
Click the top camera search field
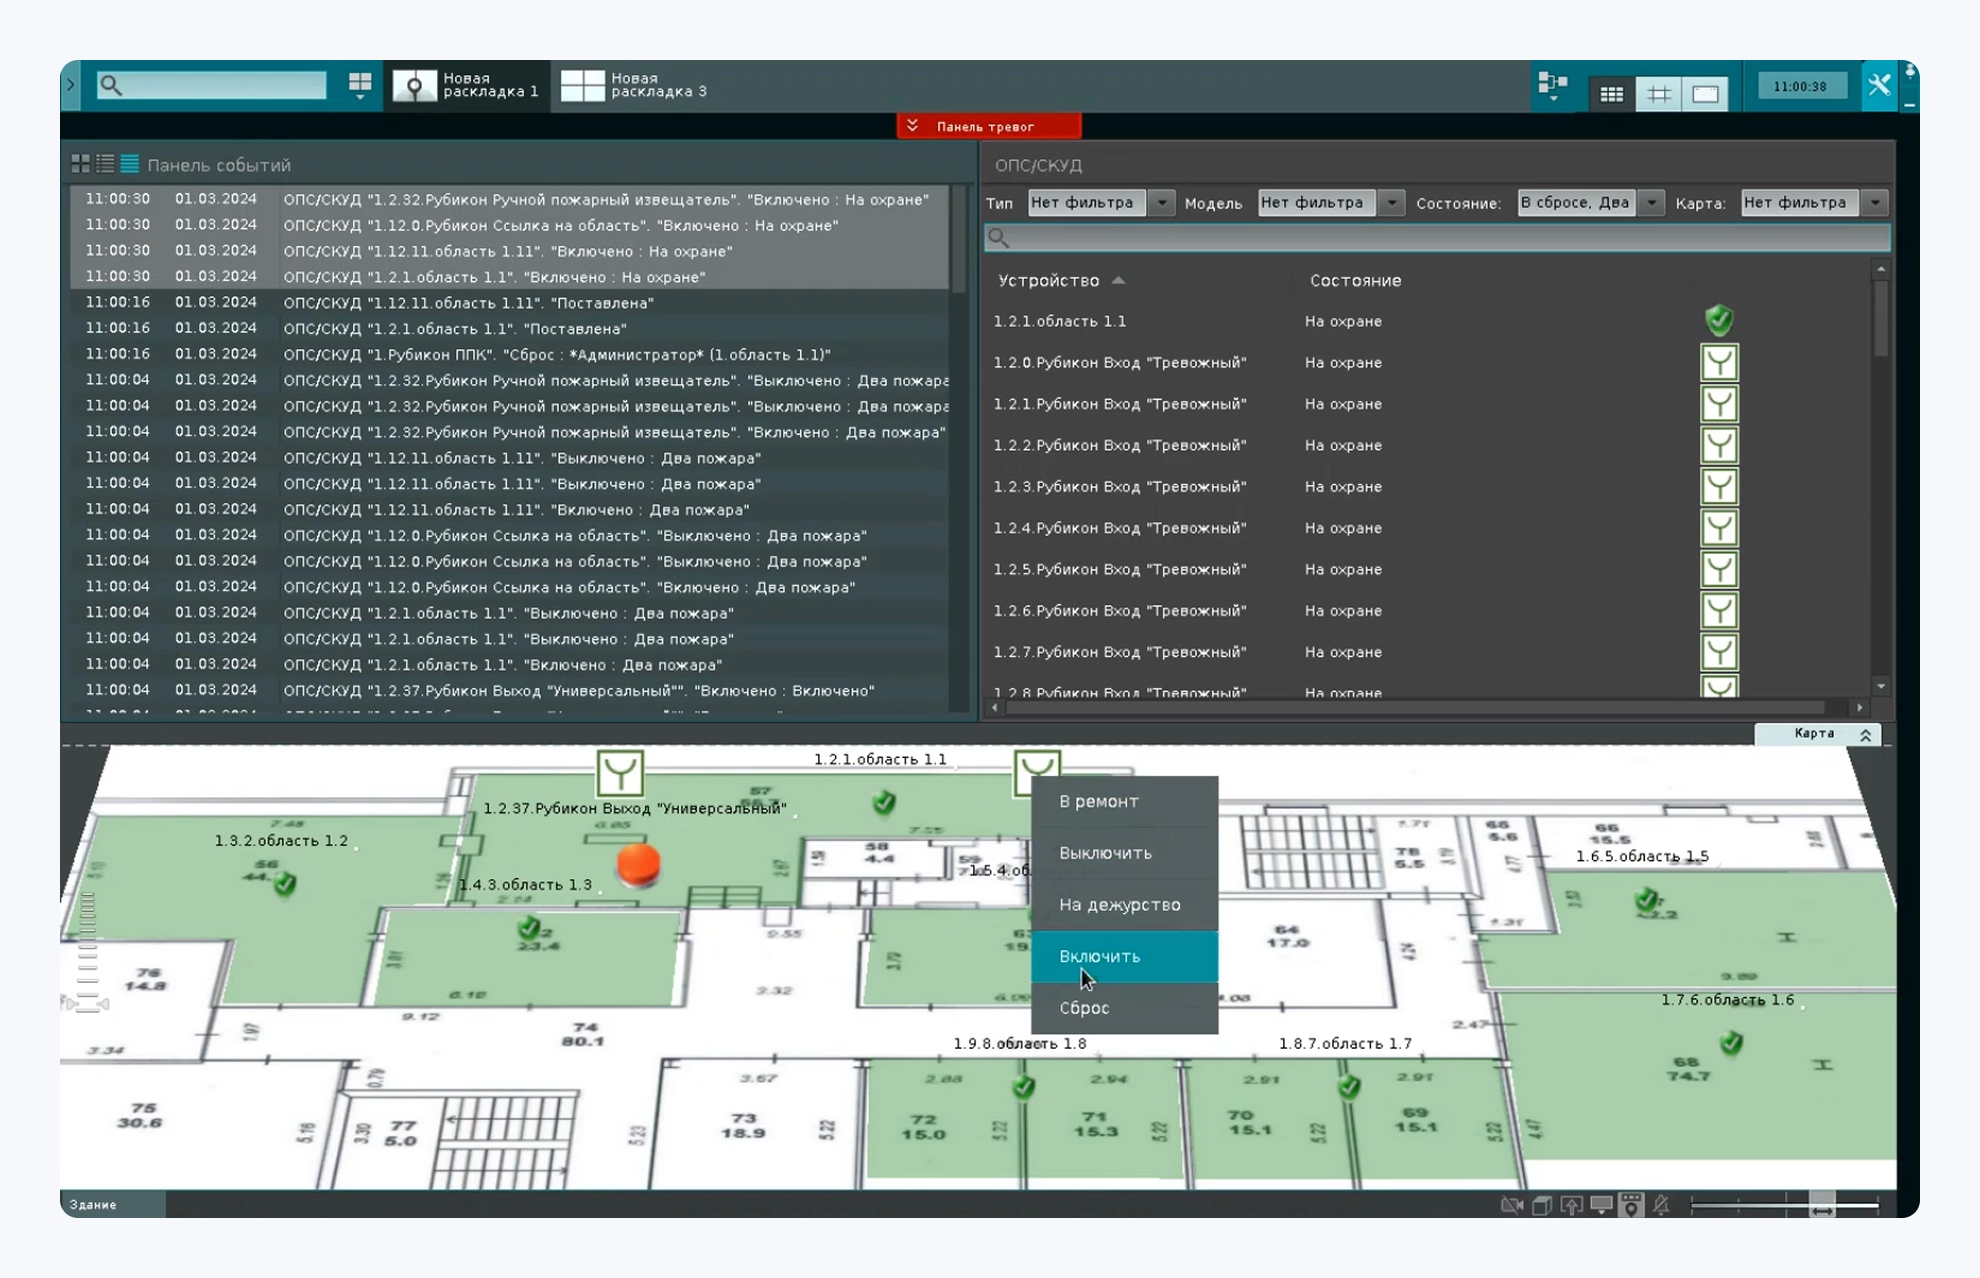coord(212,85)
